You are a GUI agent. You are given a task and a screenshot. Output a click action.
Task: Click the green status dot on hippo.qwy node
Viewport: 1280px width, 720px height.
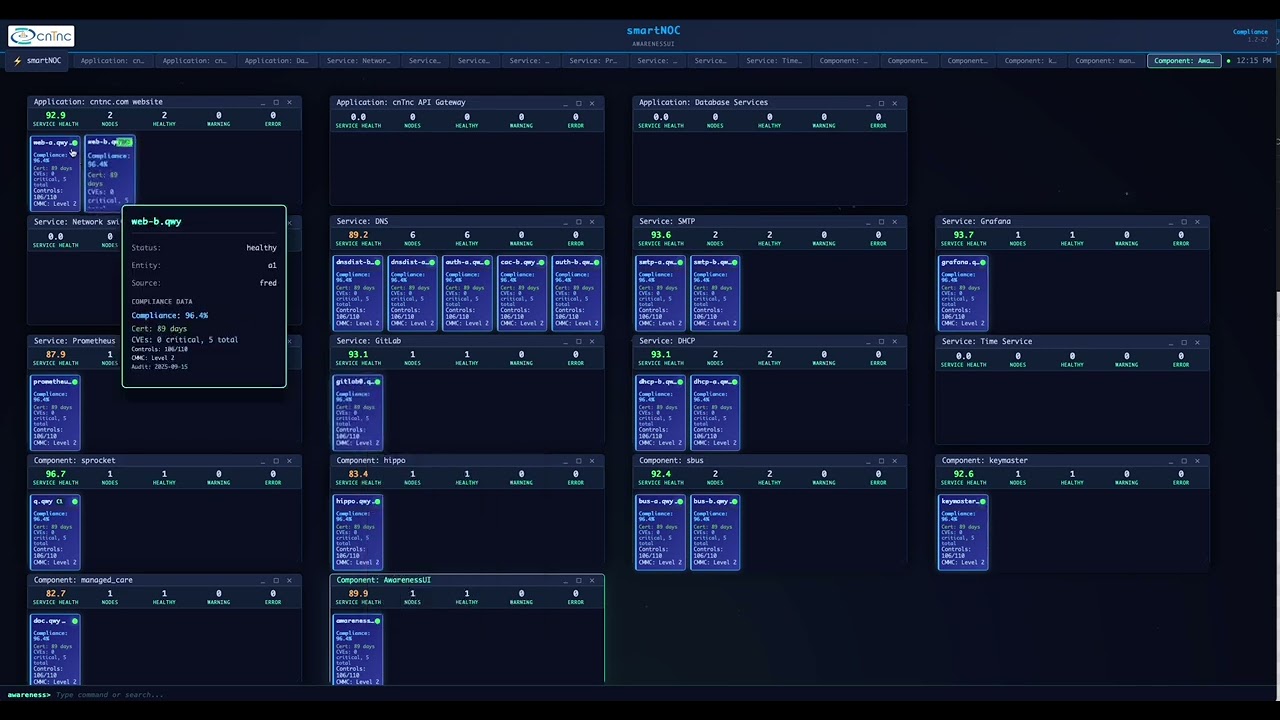[376, 501]
